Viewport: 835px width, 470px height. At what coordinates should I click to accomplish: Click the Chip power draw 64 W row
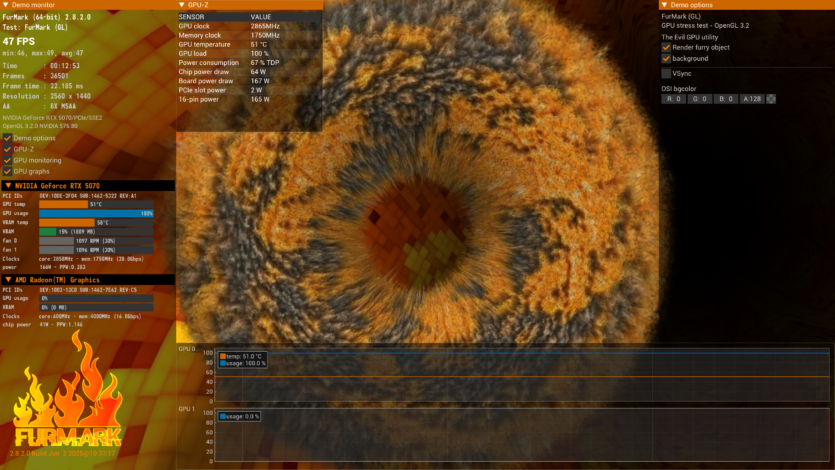point(249,72)
